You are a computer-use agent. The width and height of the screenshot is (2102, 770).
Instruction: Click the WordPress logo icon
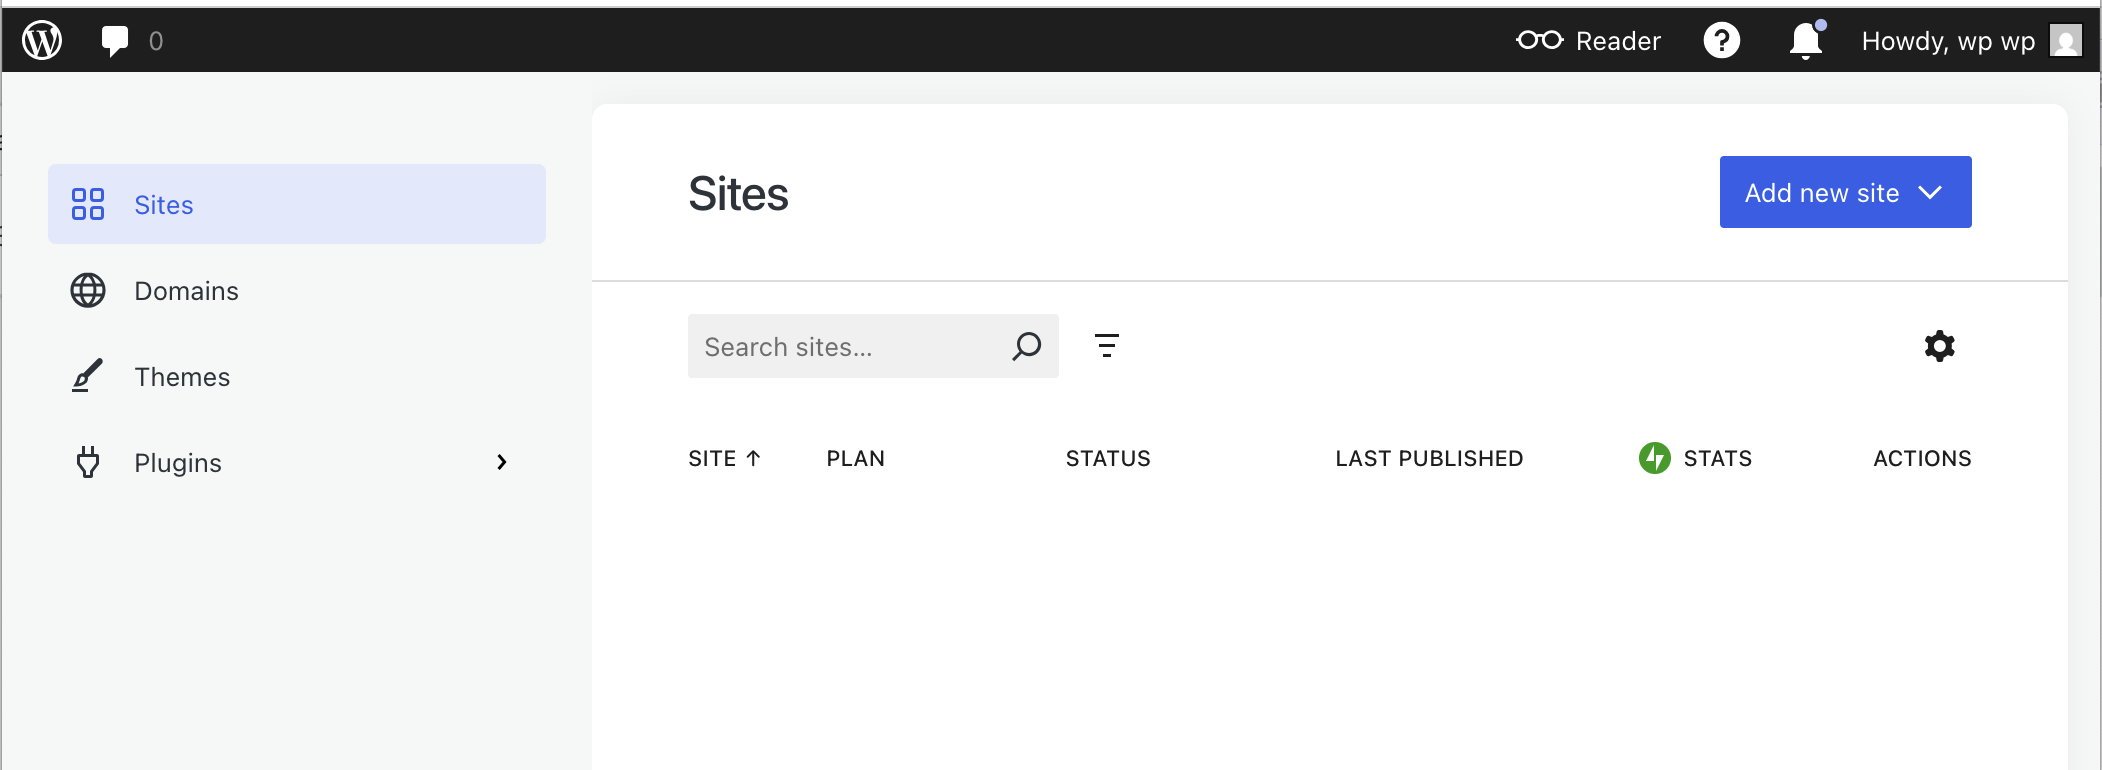42,40
